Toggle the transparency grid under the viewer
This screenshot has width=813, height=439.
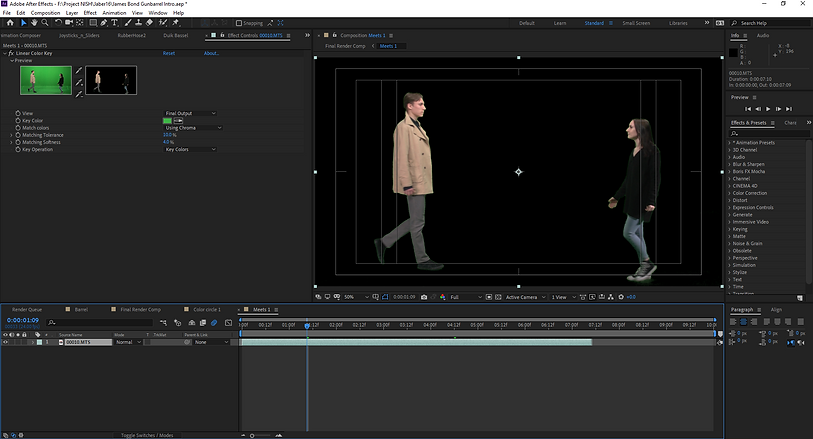[498, 297]
